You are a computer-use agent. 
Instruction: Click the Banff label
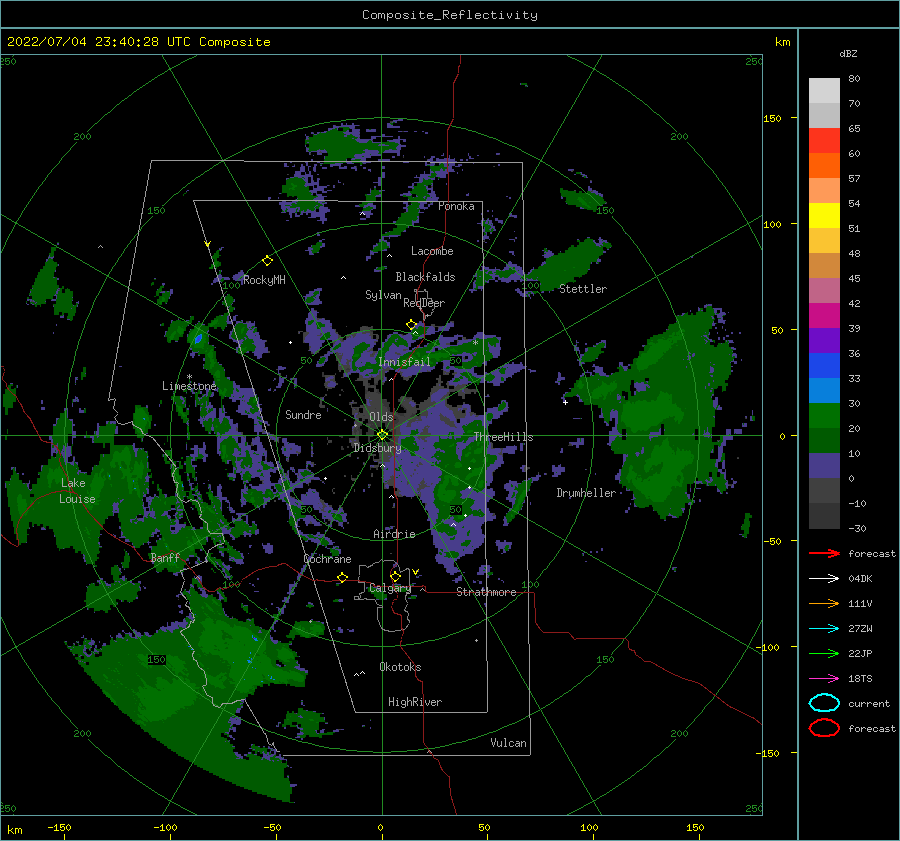coord(165,557)
